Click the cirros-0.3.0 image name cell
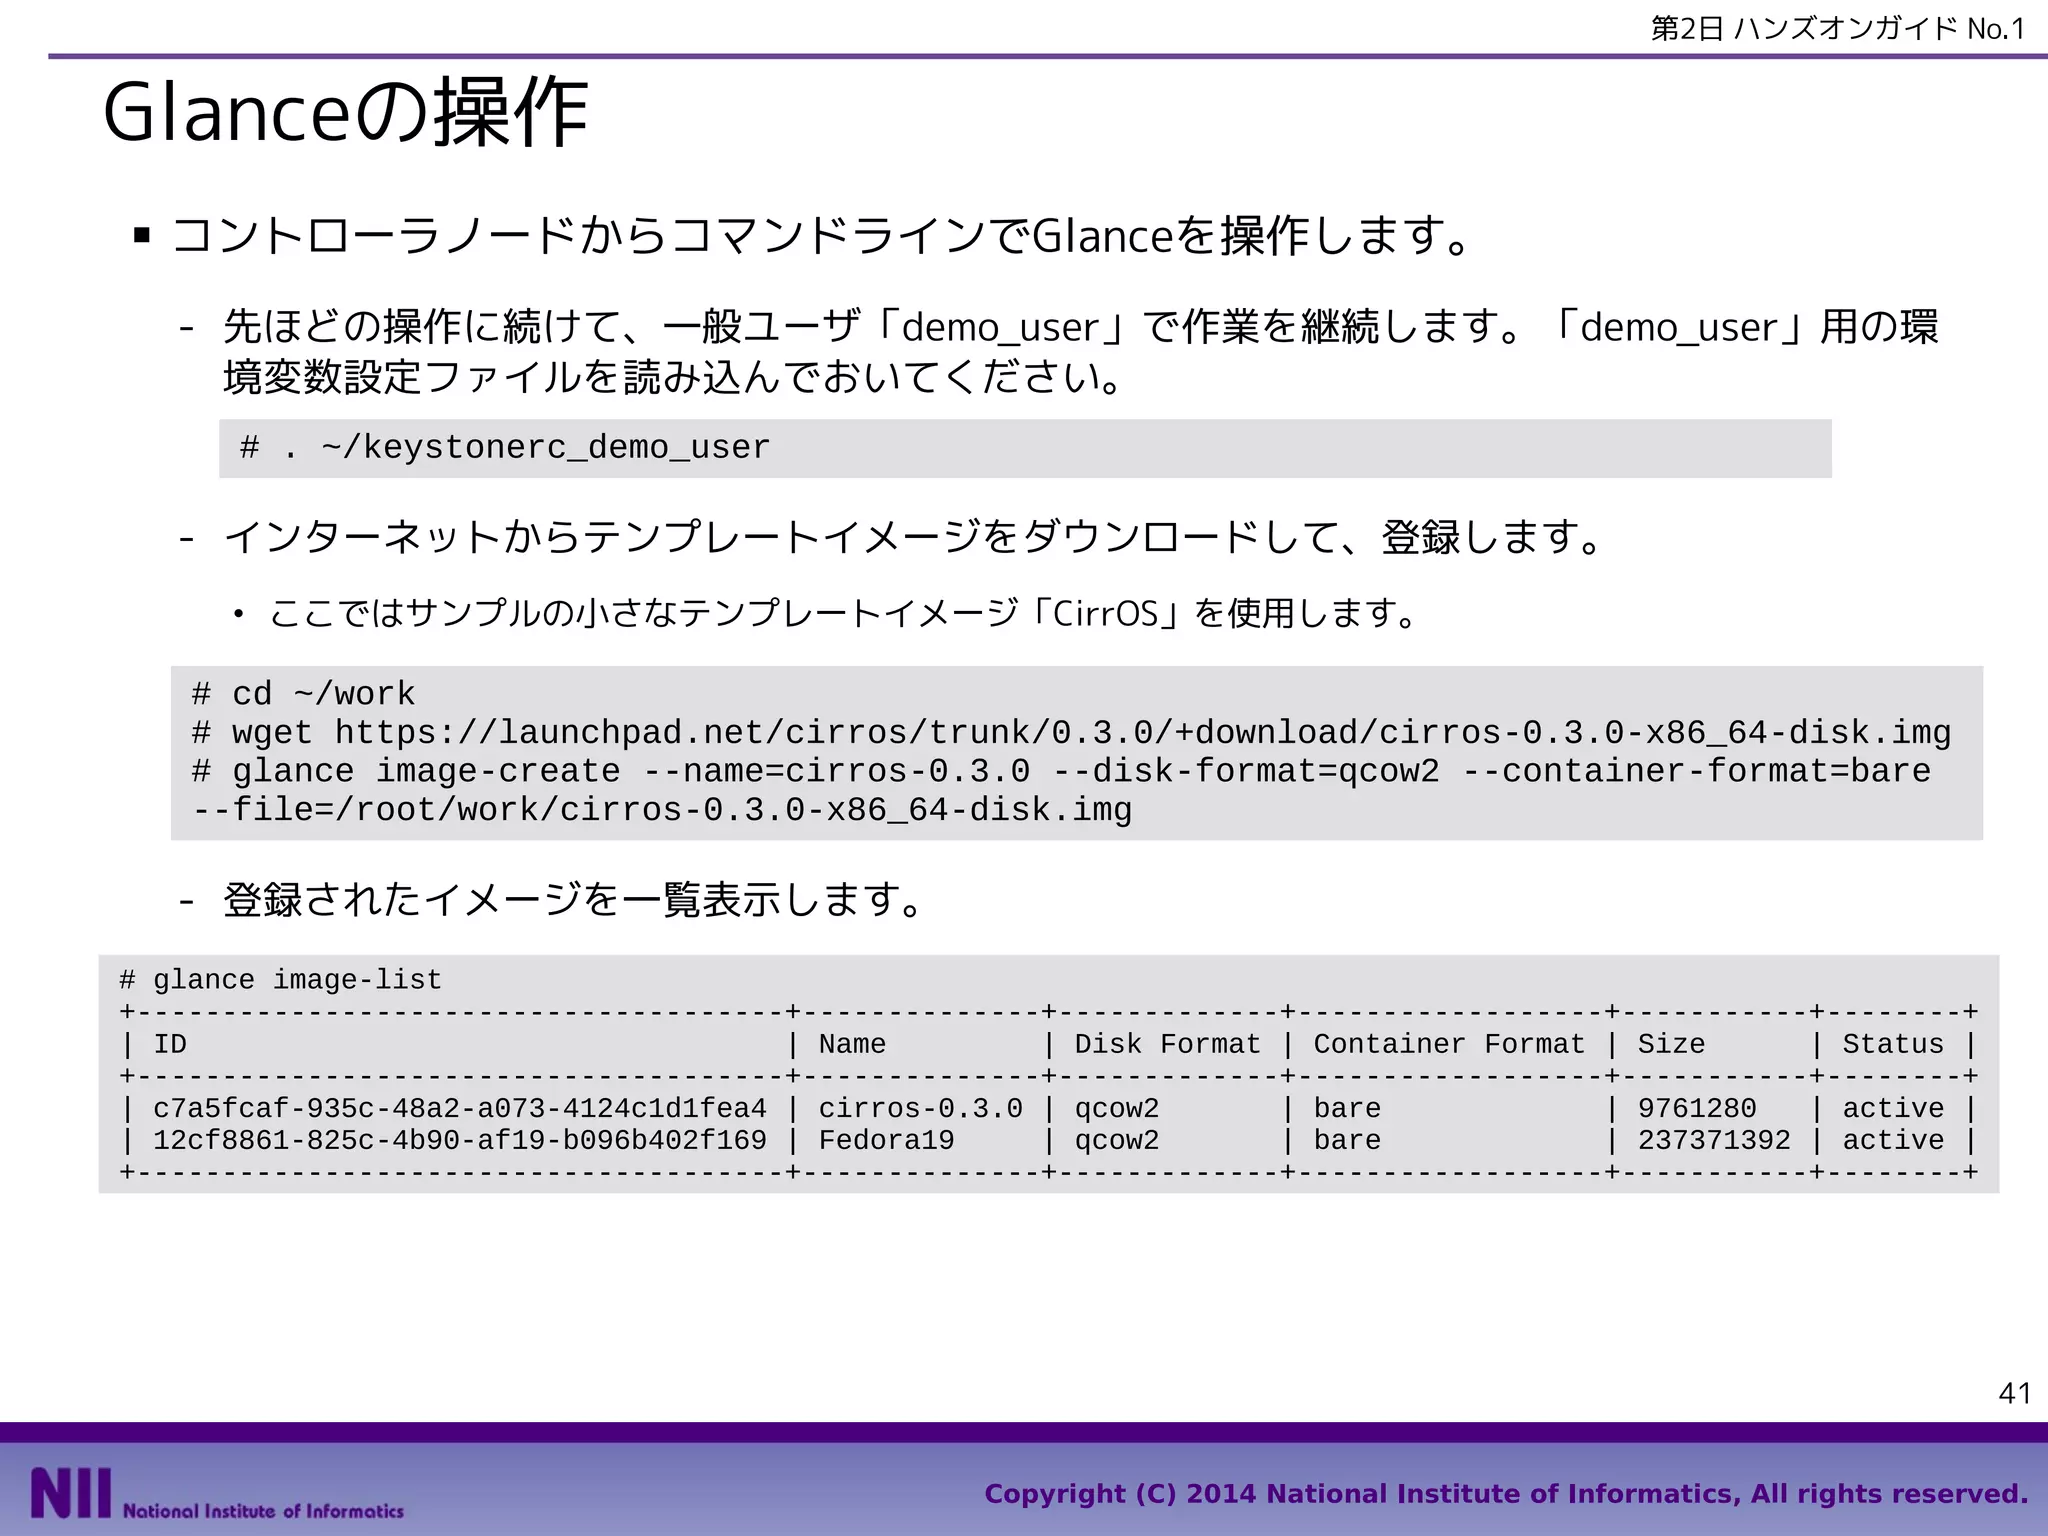This screenshot has height=1536, width=2048. pos(920,1109)
